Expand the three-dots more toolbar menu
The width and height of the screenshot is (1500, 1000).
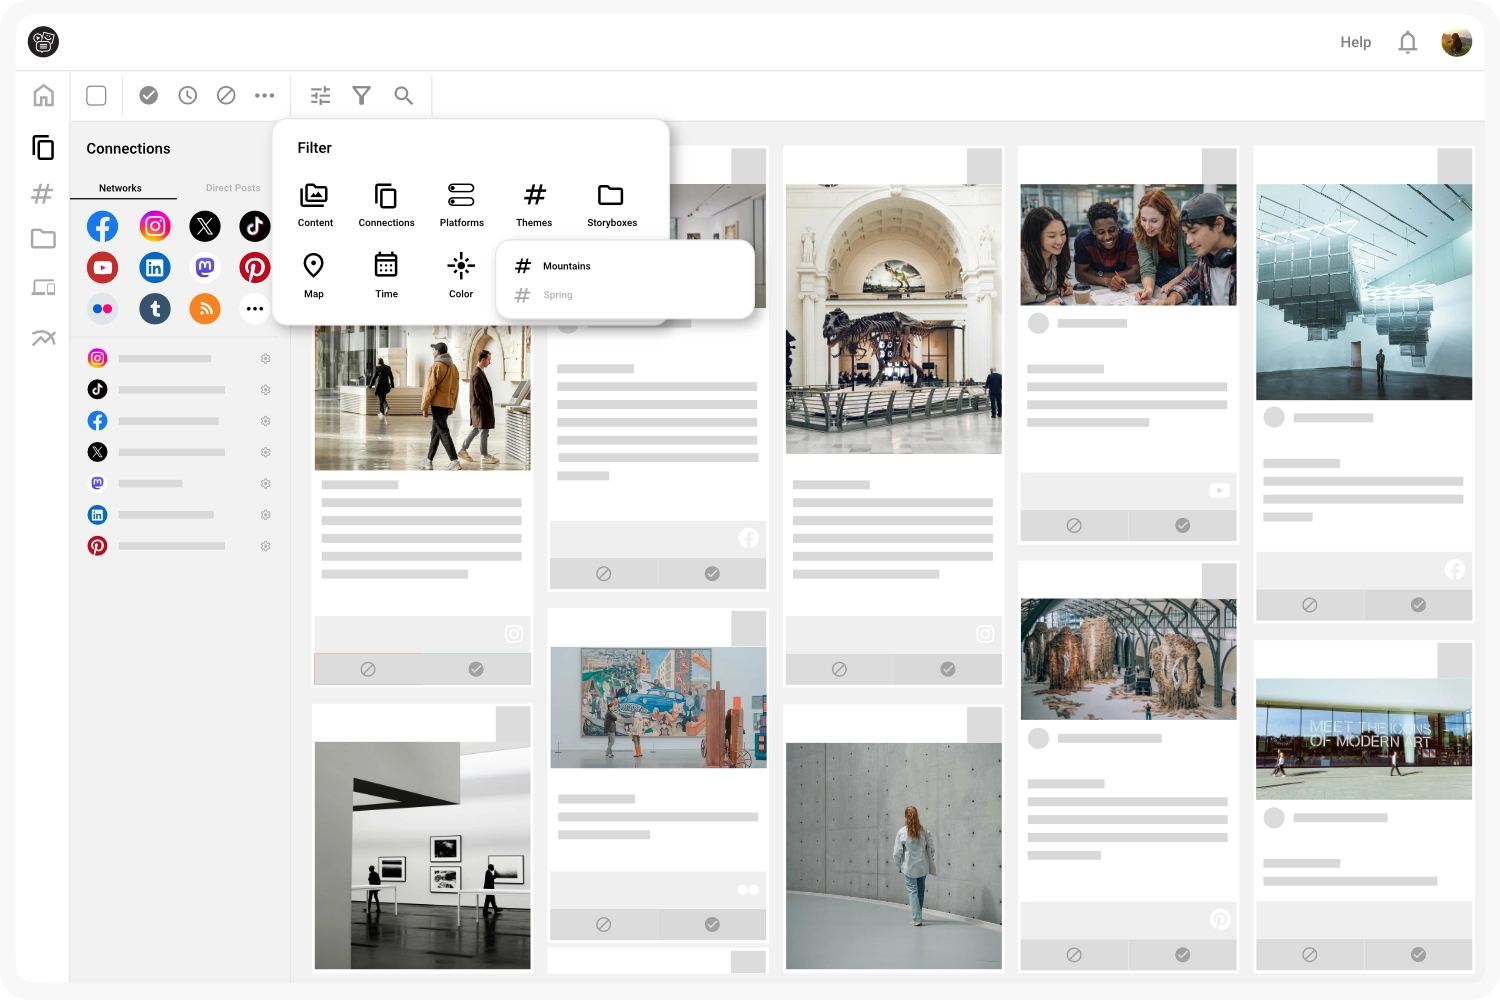(264, 96)
